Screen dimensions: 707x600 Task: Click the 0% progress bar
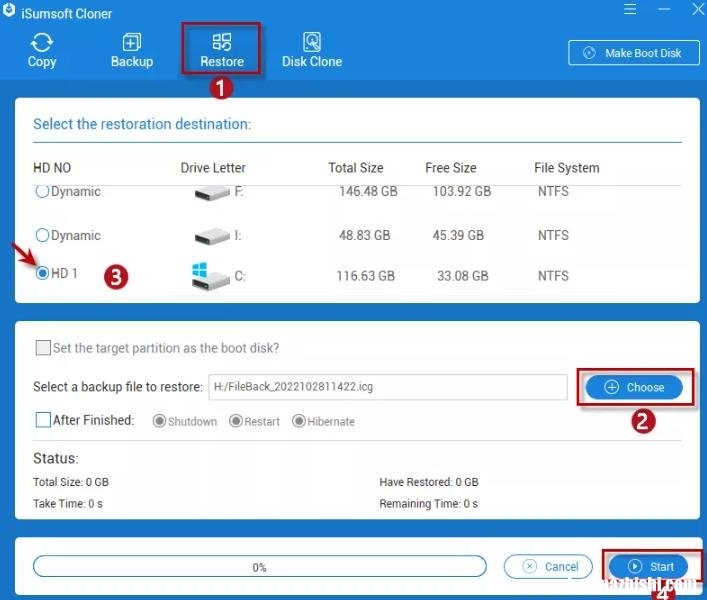point(260,567)
